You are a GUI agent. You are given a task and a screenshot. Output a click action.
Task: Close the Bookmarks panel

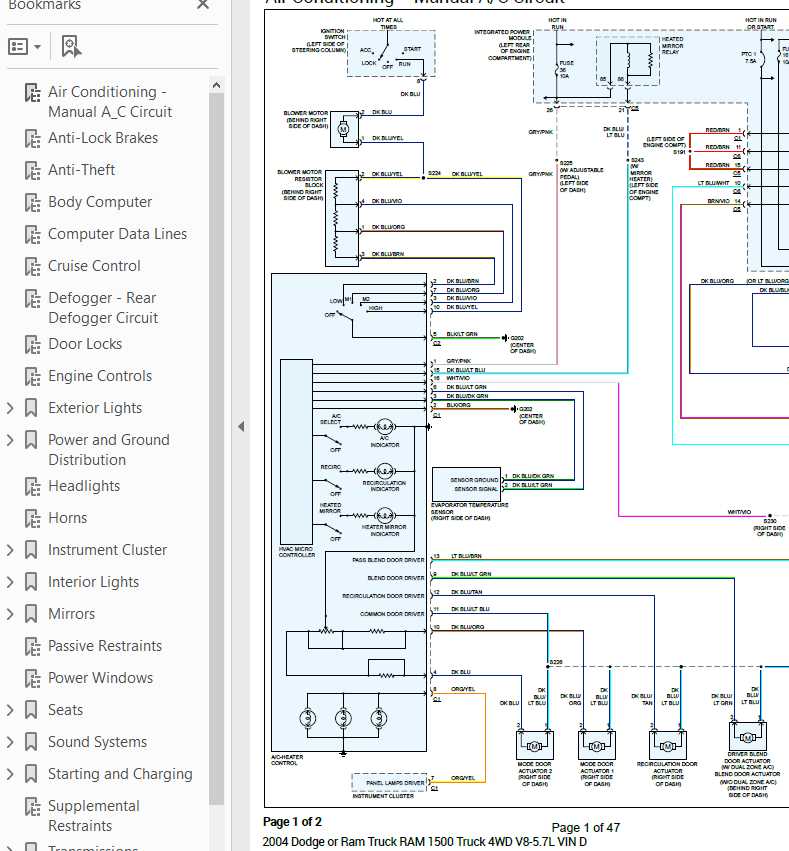pos(203,4)
